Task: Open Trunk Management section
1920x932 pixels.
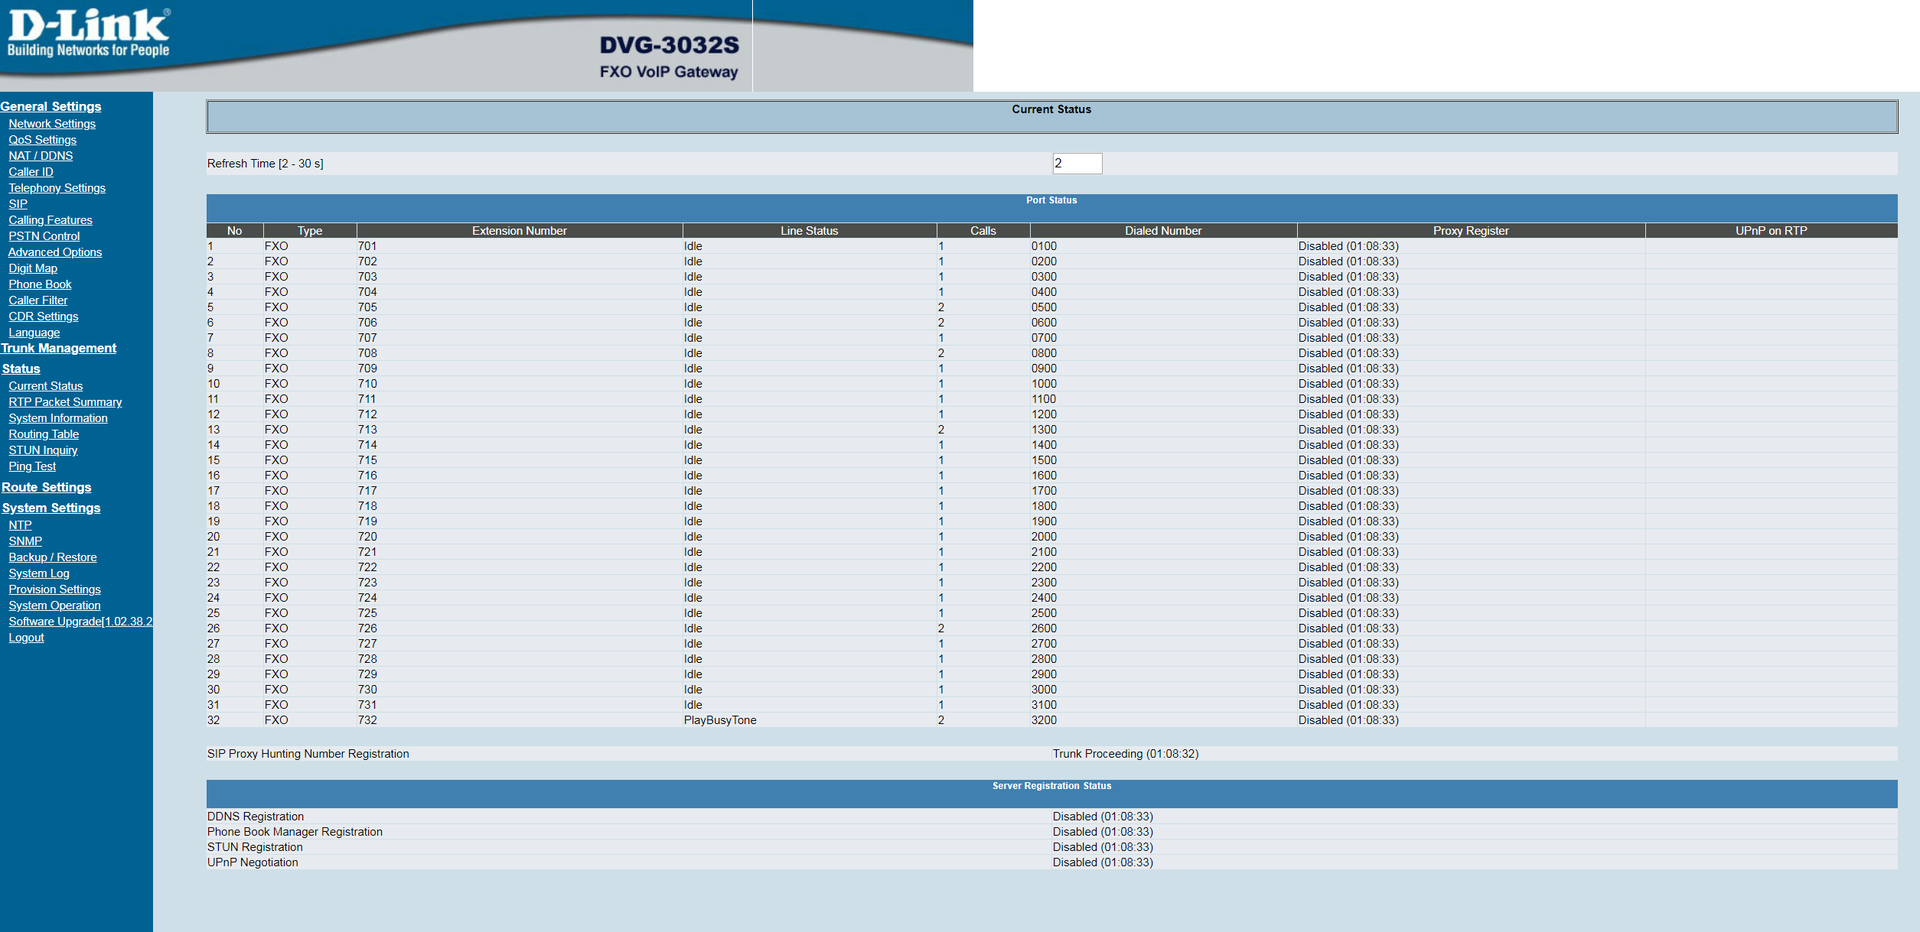Action: [59, 348]
